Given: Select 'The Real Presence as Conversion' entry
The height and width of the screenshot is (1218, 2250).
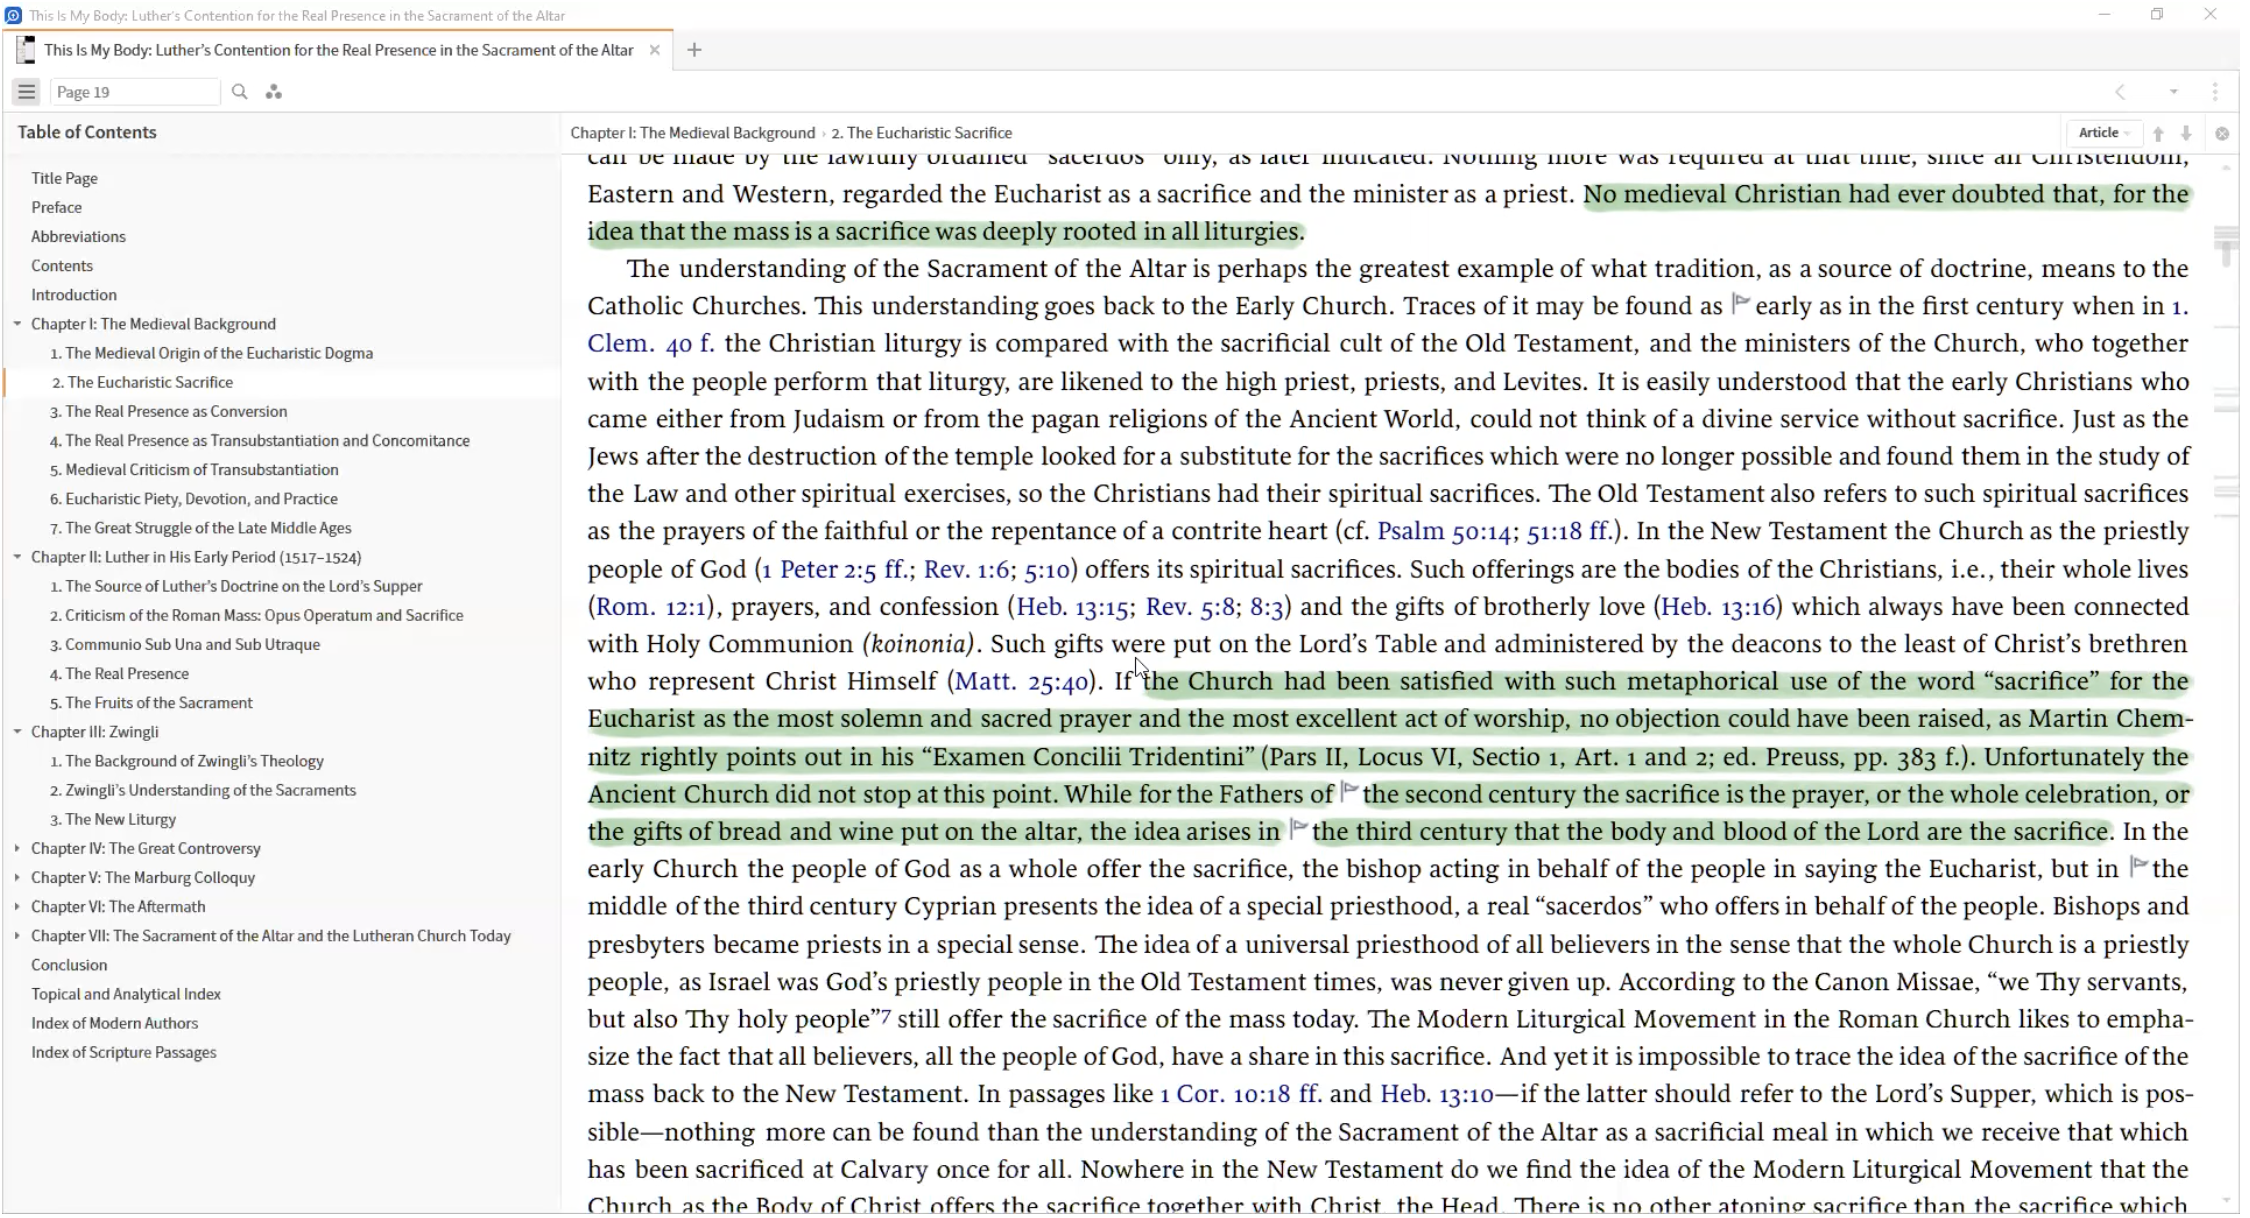Looking at the screenshot, I should pos(176,411).
